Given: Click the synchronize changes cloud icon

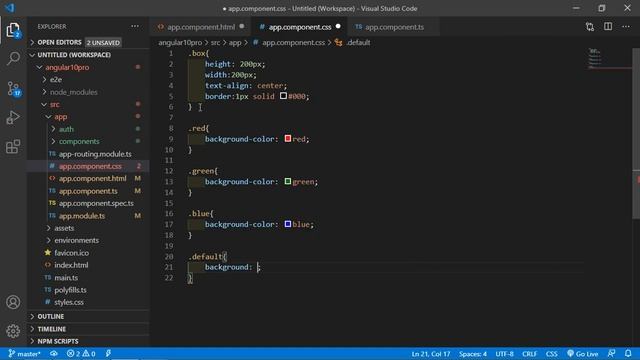Looking at the screenshot, I should pos(54,354).
